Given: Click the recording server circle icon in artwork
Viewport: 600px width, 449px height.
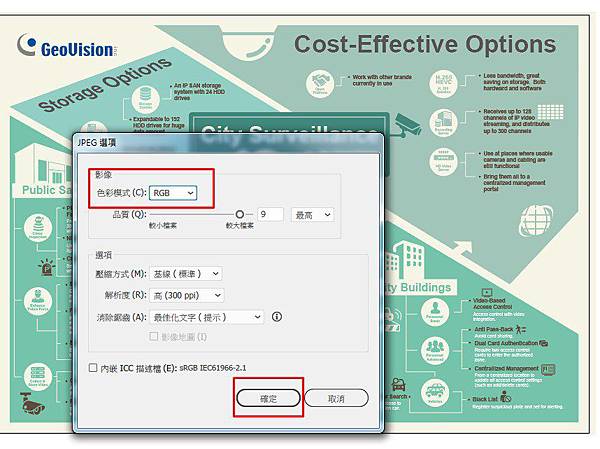Looking at the screenshot, I should click(443, 123).
